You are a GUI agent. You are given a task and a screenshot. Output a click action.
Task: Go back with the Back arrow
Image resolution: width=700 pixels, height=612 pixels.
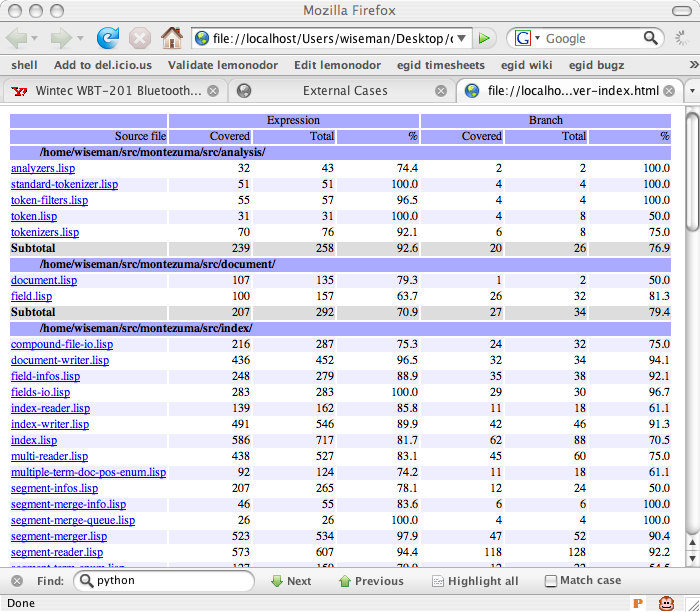[17, 38]
